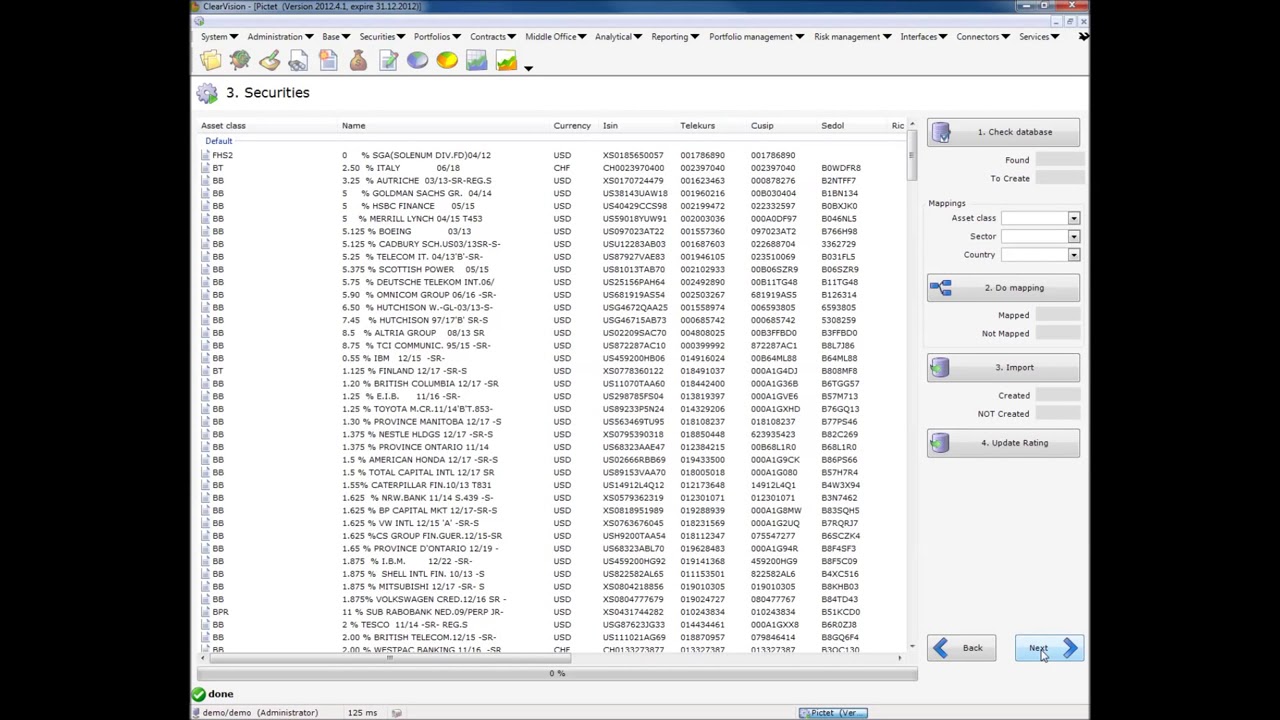The height and width of the screenshot is (720, 1280).
Task: Open the Services menu dropdown
Action: [x=1039, y=37]
